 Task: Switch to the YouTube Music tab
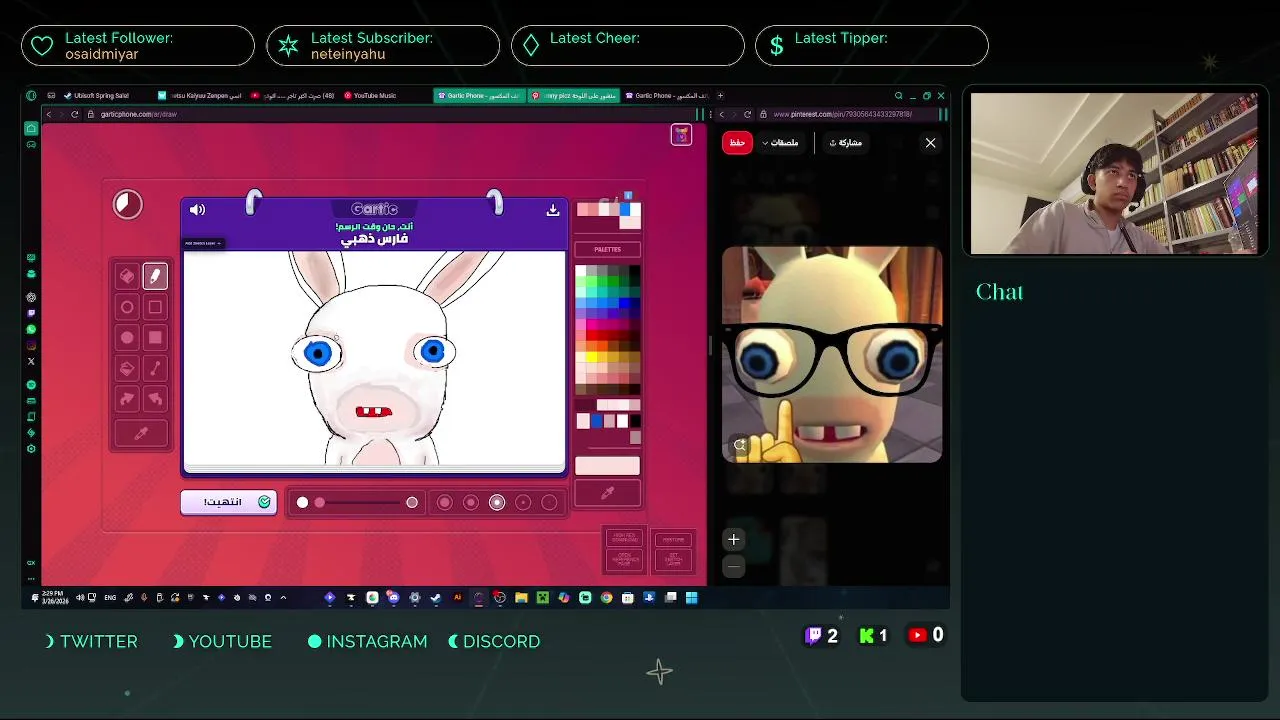click(374, 96)
